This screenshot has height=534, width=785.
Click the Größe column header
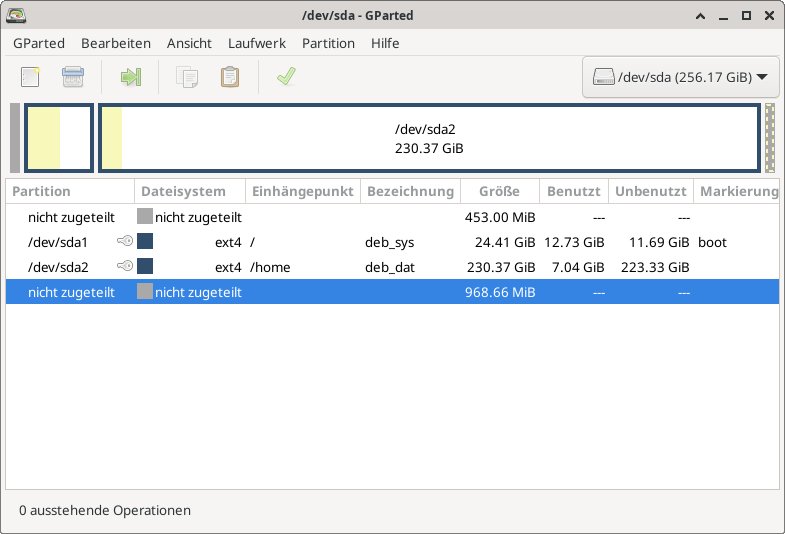coord(500,191)
